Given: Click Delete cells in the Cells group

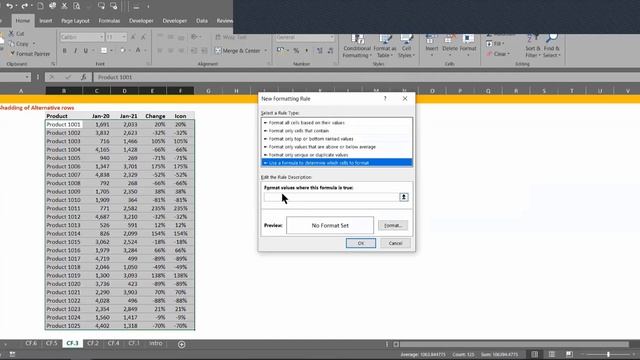Looking at the screenshot, I should [x=450, y=45].
